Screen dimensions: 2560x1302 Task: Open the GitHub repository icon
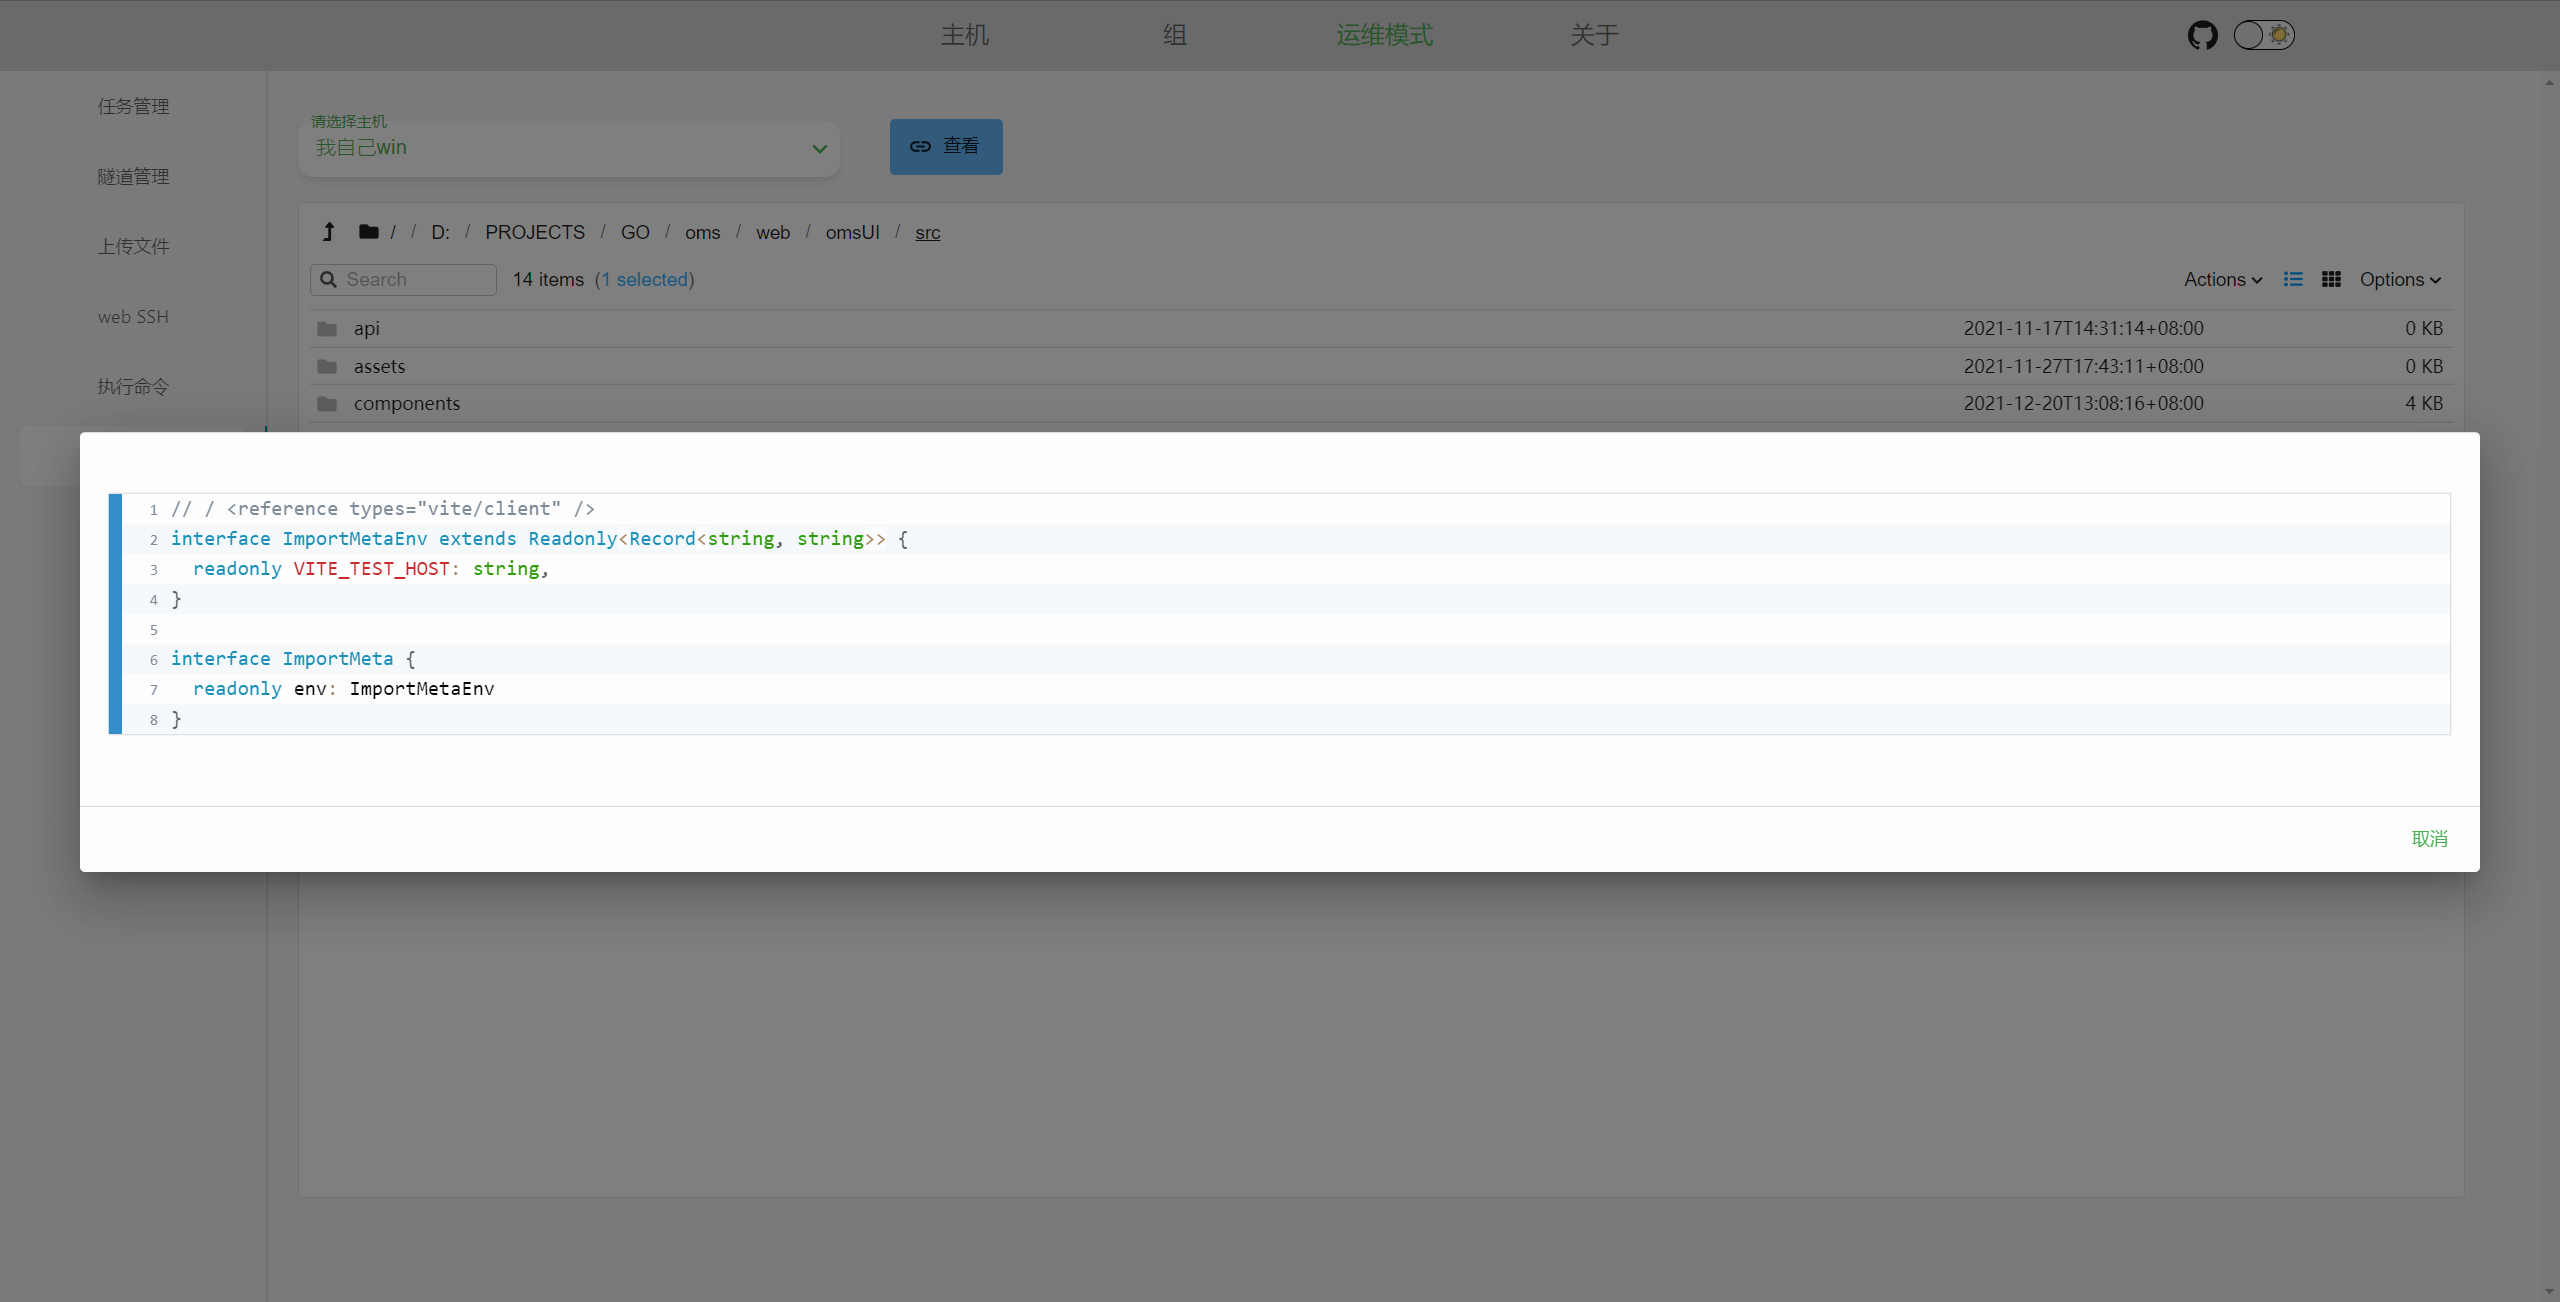[x=2202, y=35]
